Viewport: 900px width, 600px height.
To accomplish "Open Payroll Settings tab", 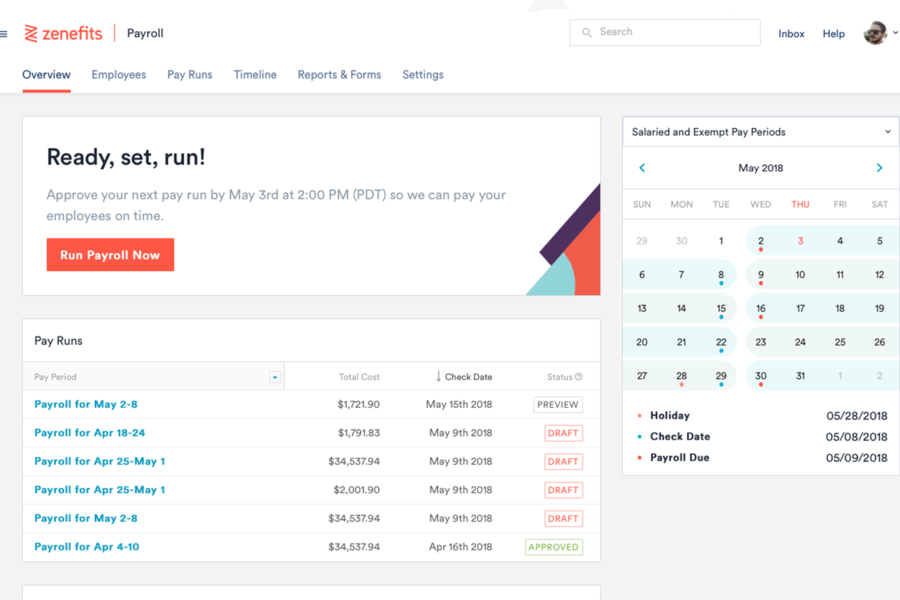I will tap(422, 74).
